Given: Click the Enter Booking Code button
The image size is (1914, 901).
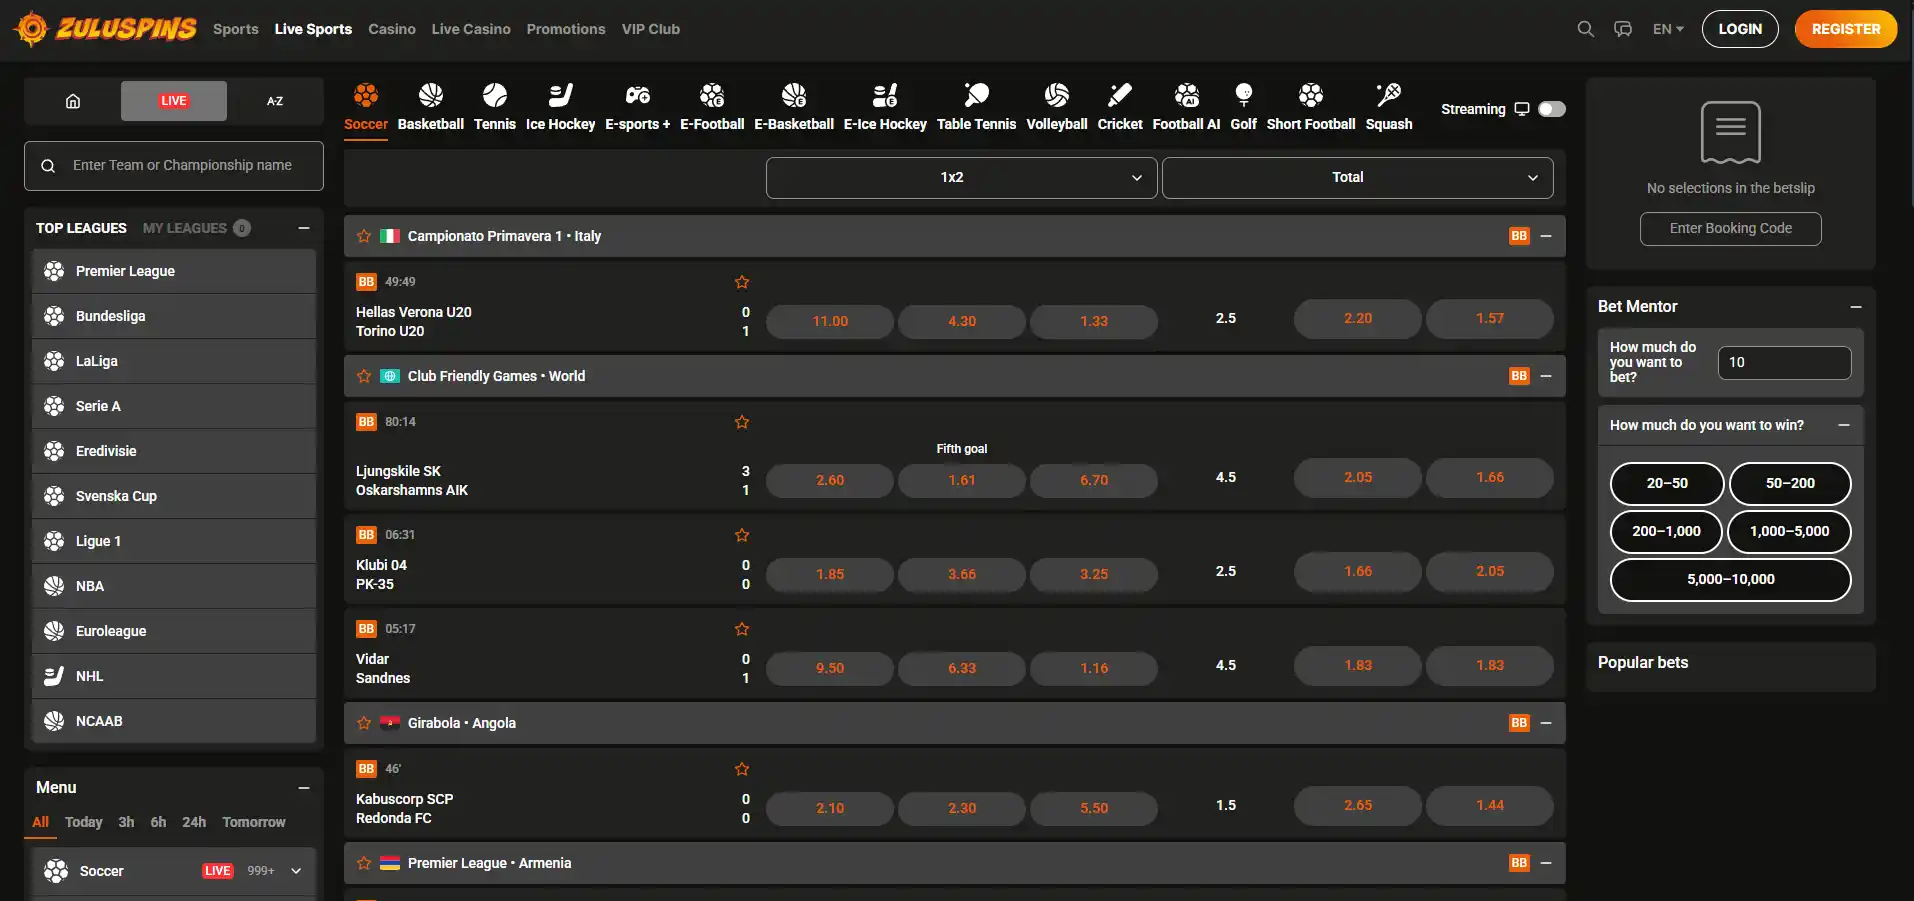Looking at the screenshot, I should [x=1731, y=229].
